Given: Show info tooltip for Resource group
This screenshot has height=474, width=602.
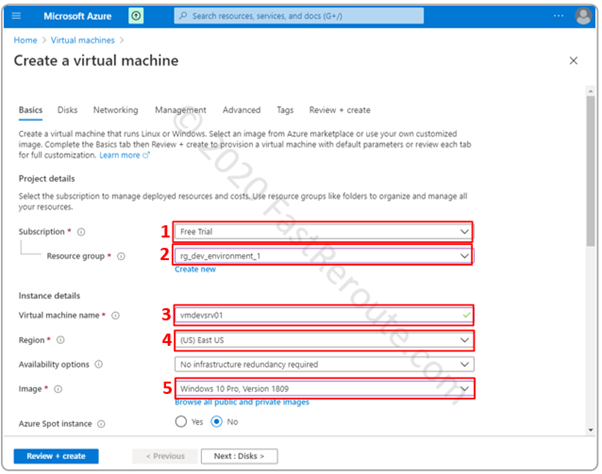Looking at the screenshot, I should pyautogui.click(x=121, y=256).
